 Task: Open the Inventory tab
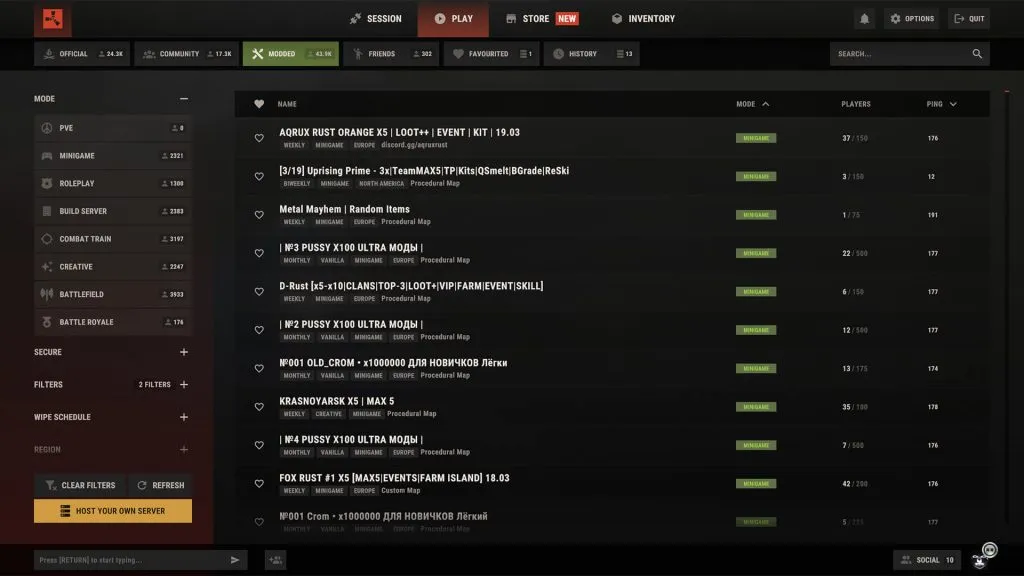pos(643,18)
